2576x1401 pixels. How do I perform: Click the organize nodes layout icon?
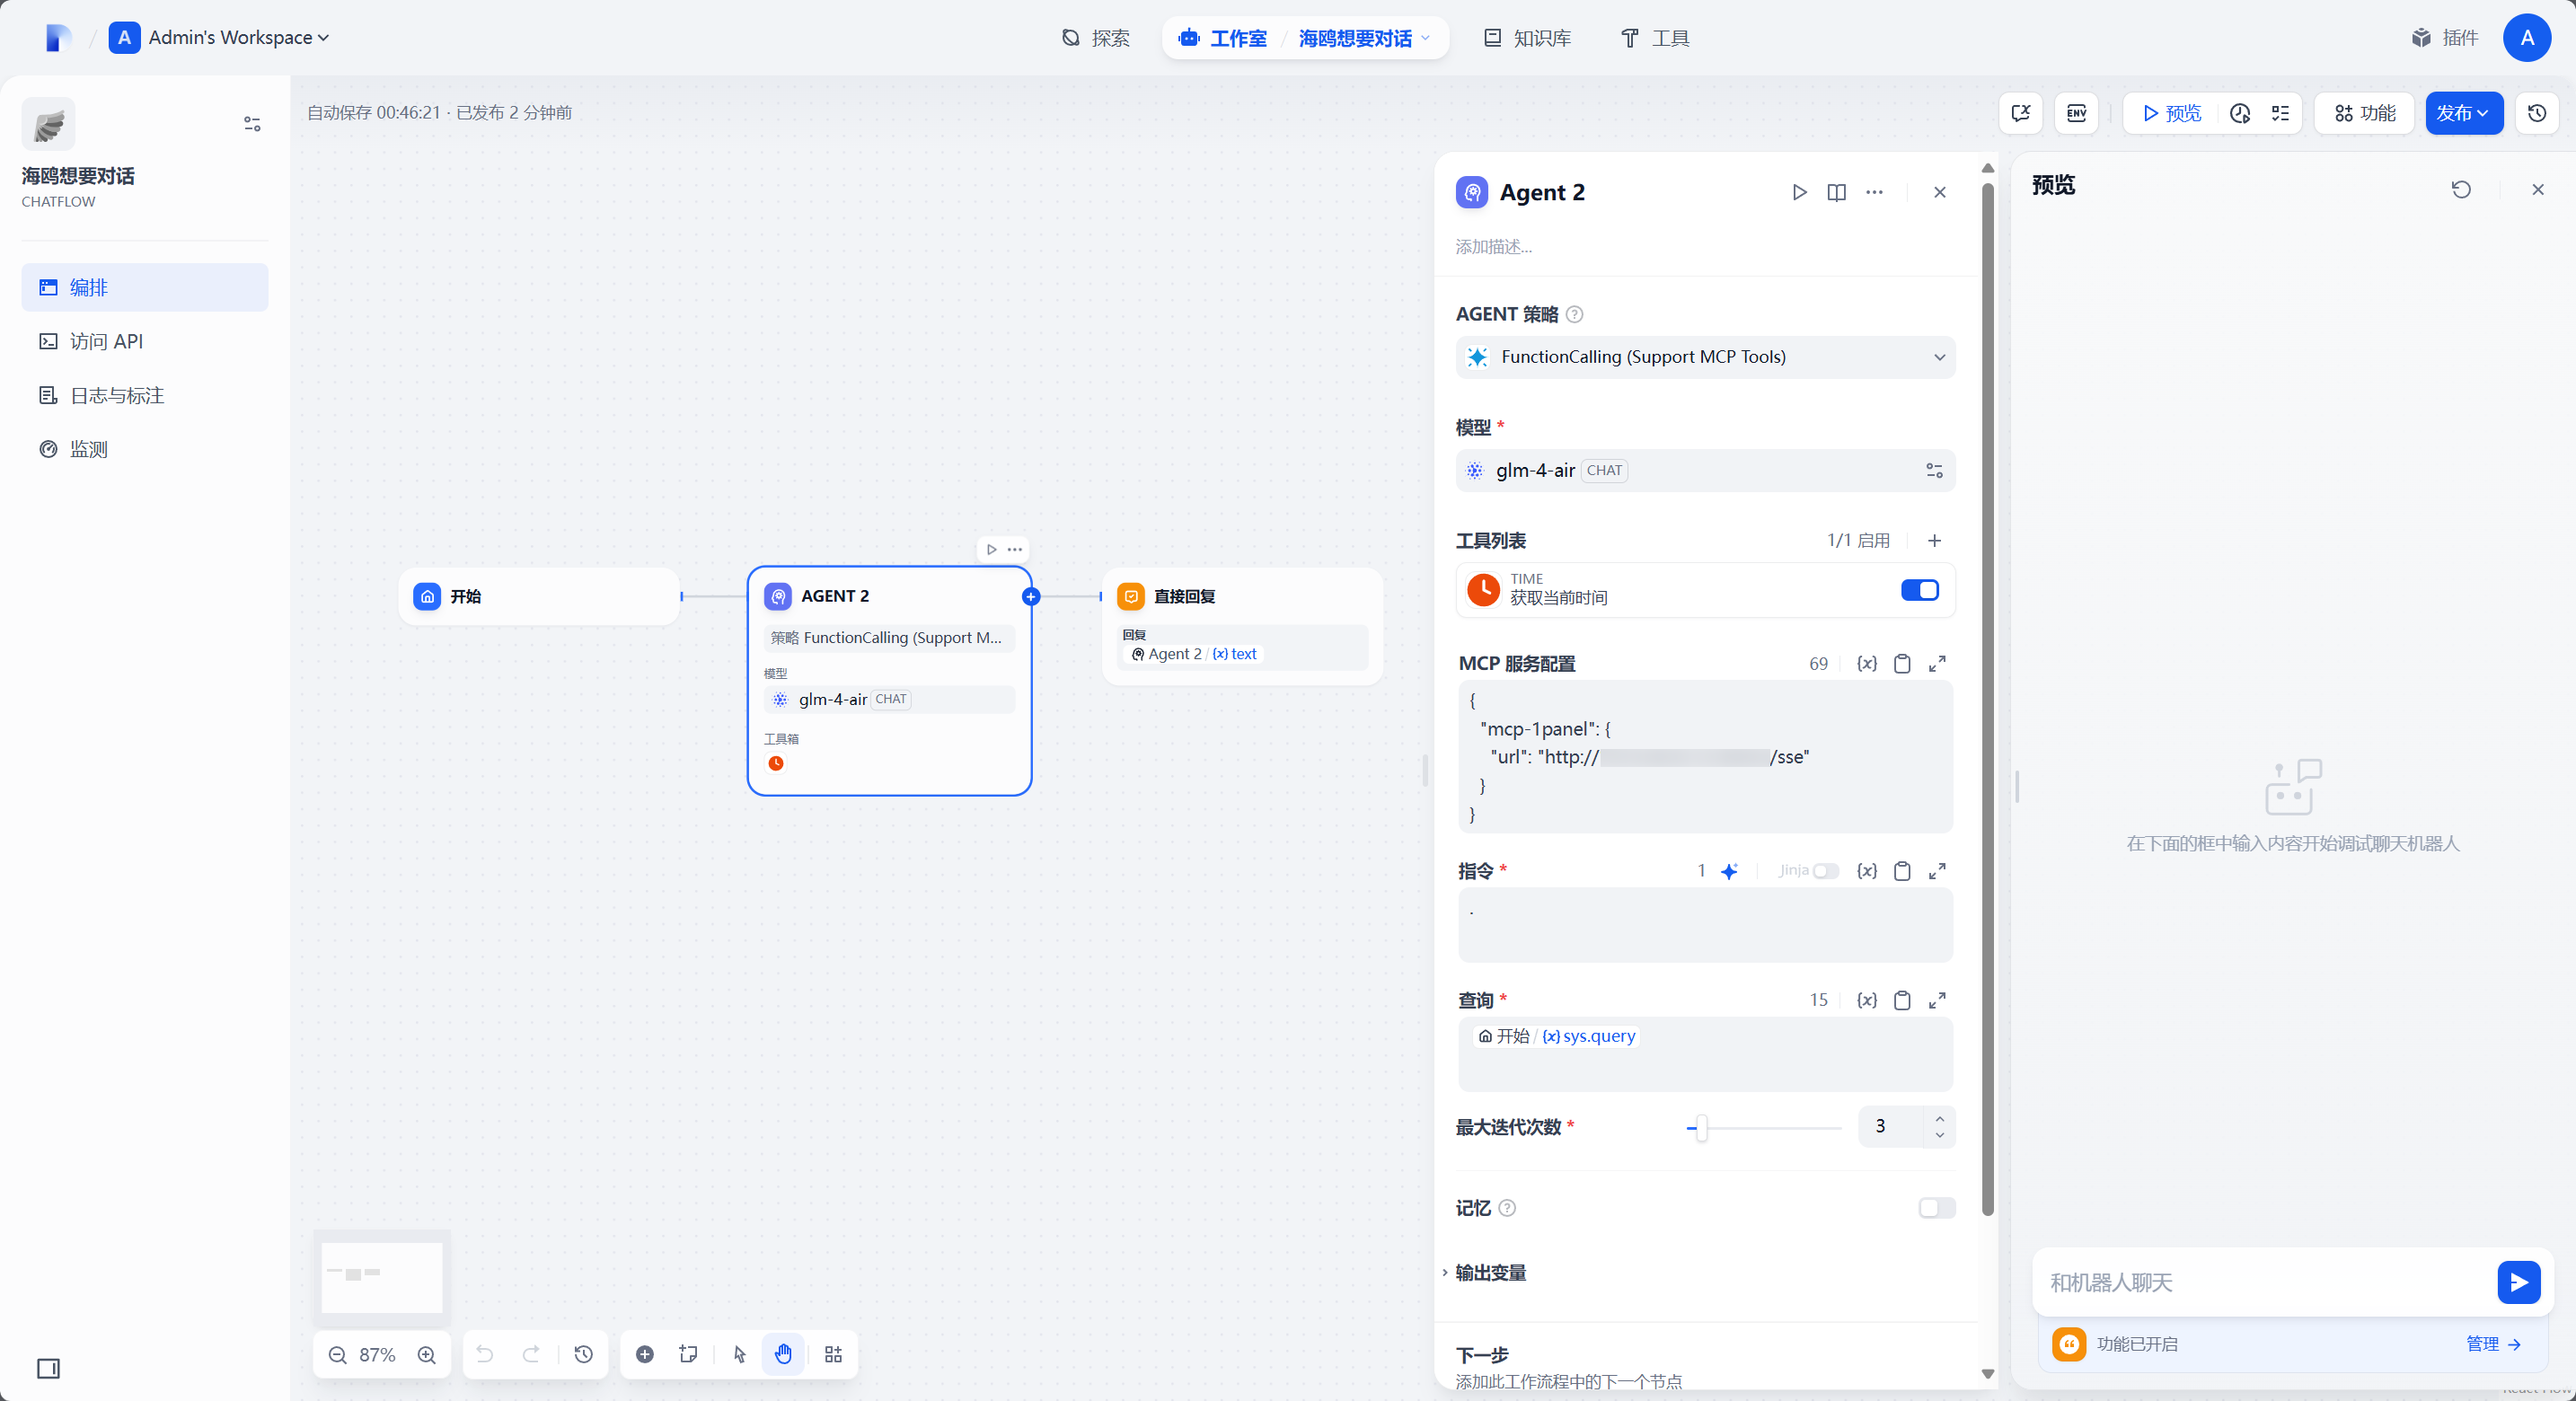coord(833,1354)
